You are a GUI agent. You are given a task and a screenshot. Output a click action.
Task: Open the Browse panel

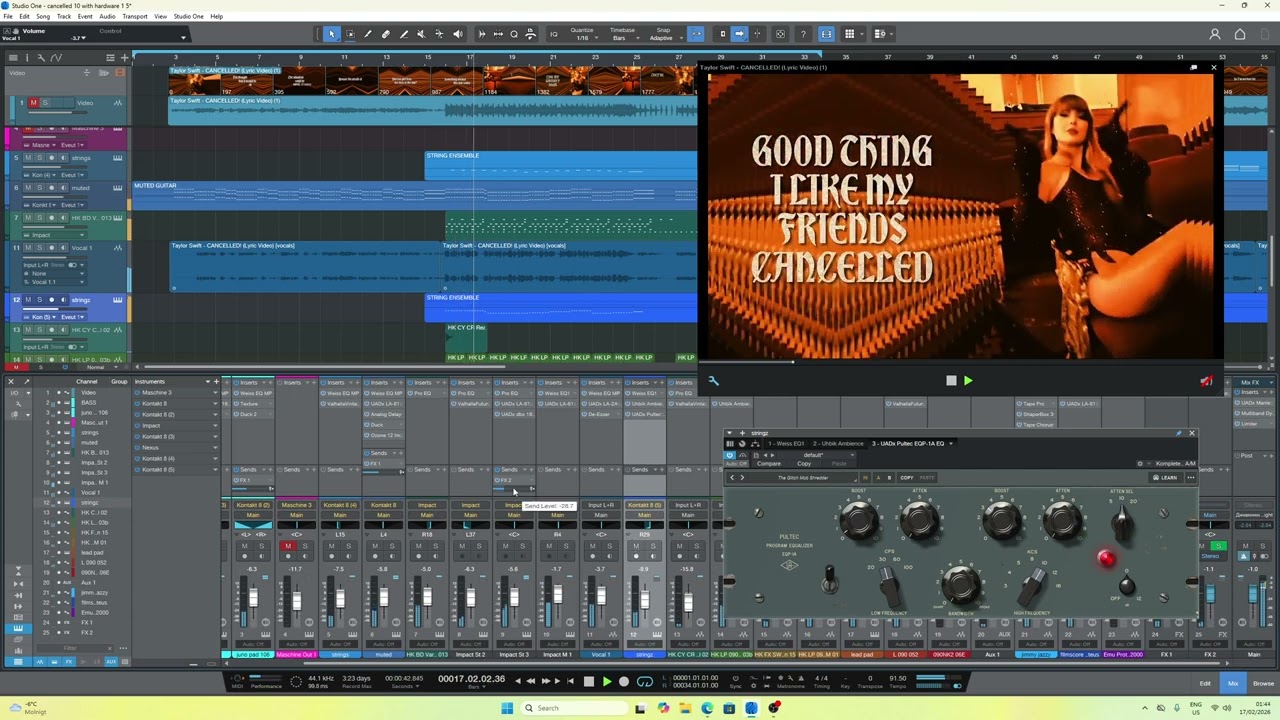pos(1263,683)
